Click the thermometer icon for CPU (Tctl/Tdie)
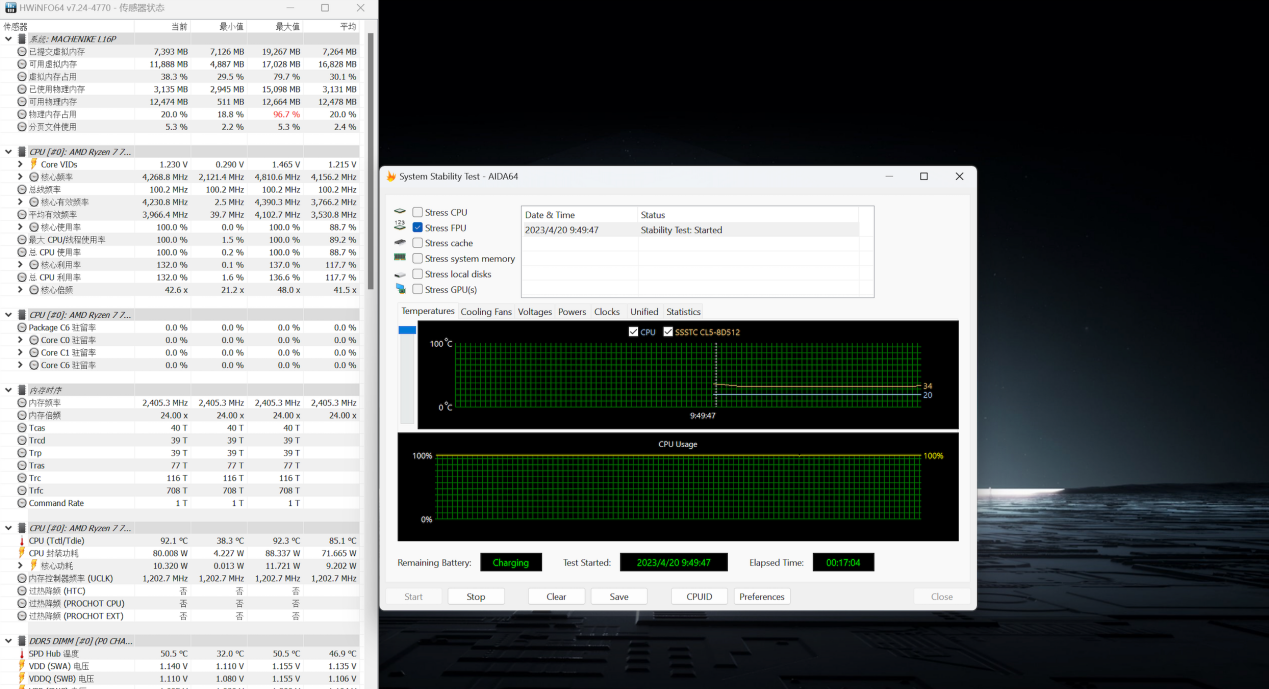The image size is (1269, 689). click(x=22, y=541)
